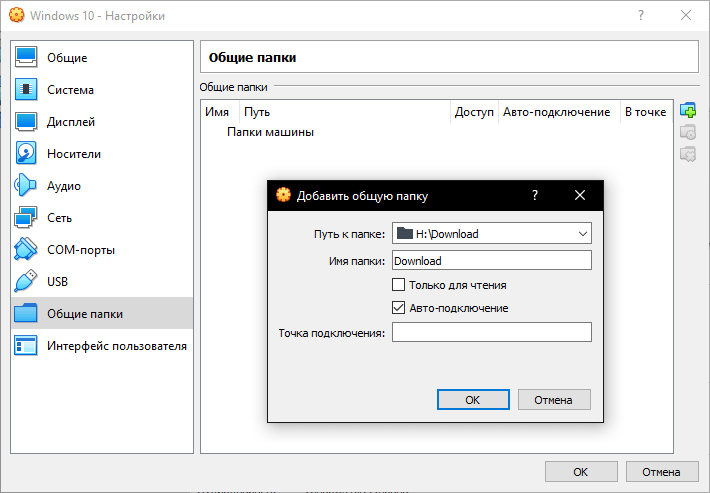Click help question mark in add folder dialog
This screenshot has width=710, height=493.
pyautogui.click(x=535, y=195)
